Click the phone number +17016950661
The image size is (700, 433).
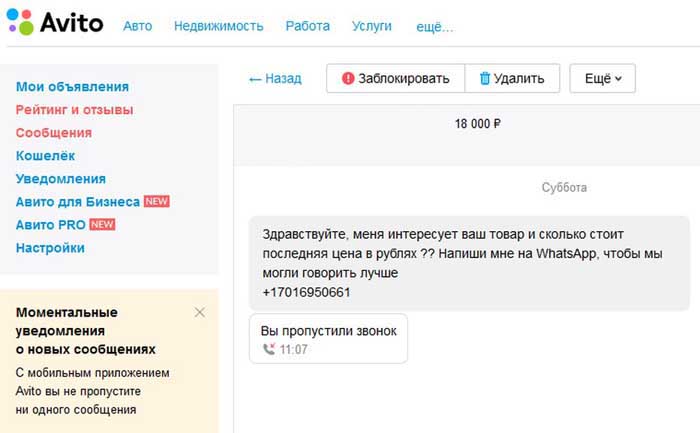tap(306, 292)
